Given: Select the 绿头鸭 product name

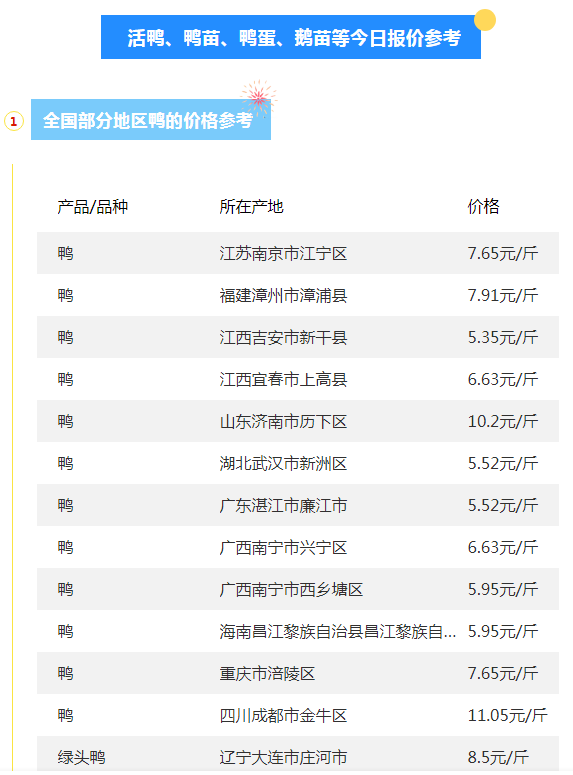Looking at the screenshot, I should (x=81, y=757).
